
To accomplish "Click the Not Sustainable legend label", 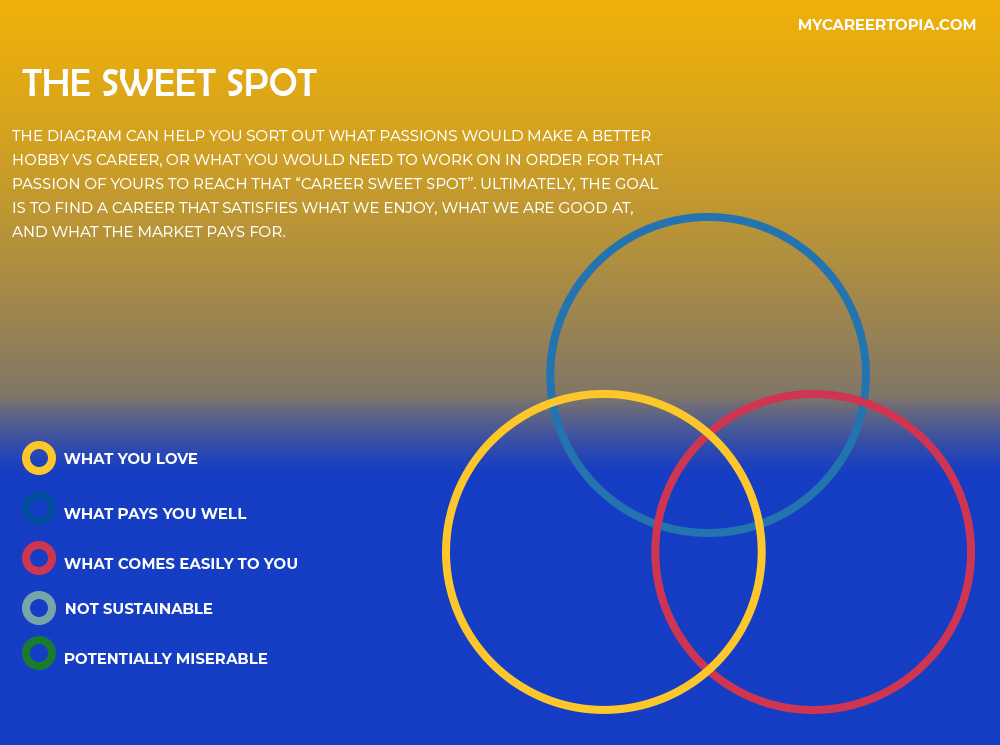I will pyautogui.click(x=139, y=609).
